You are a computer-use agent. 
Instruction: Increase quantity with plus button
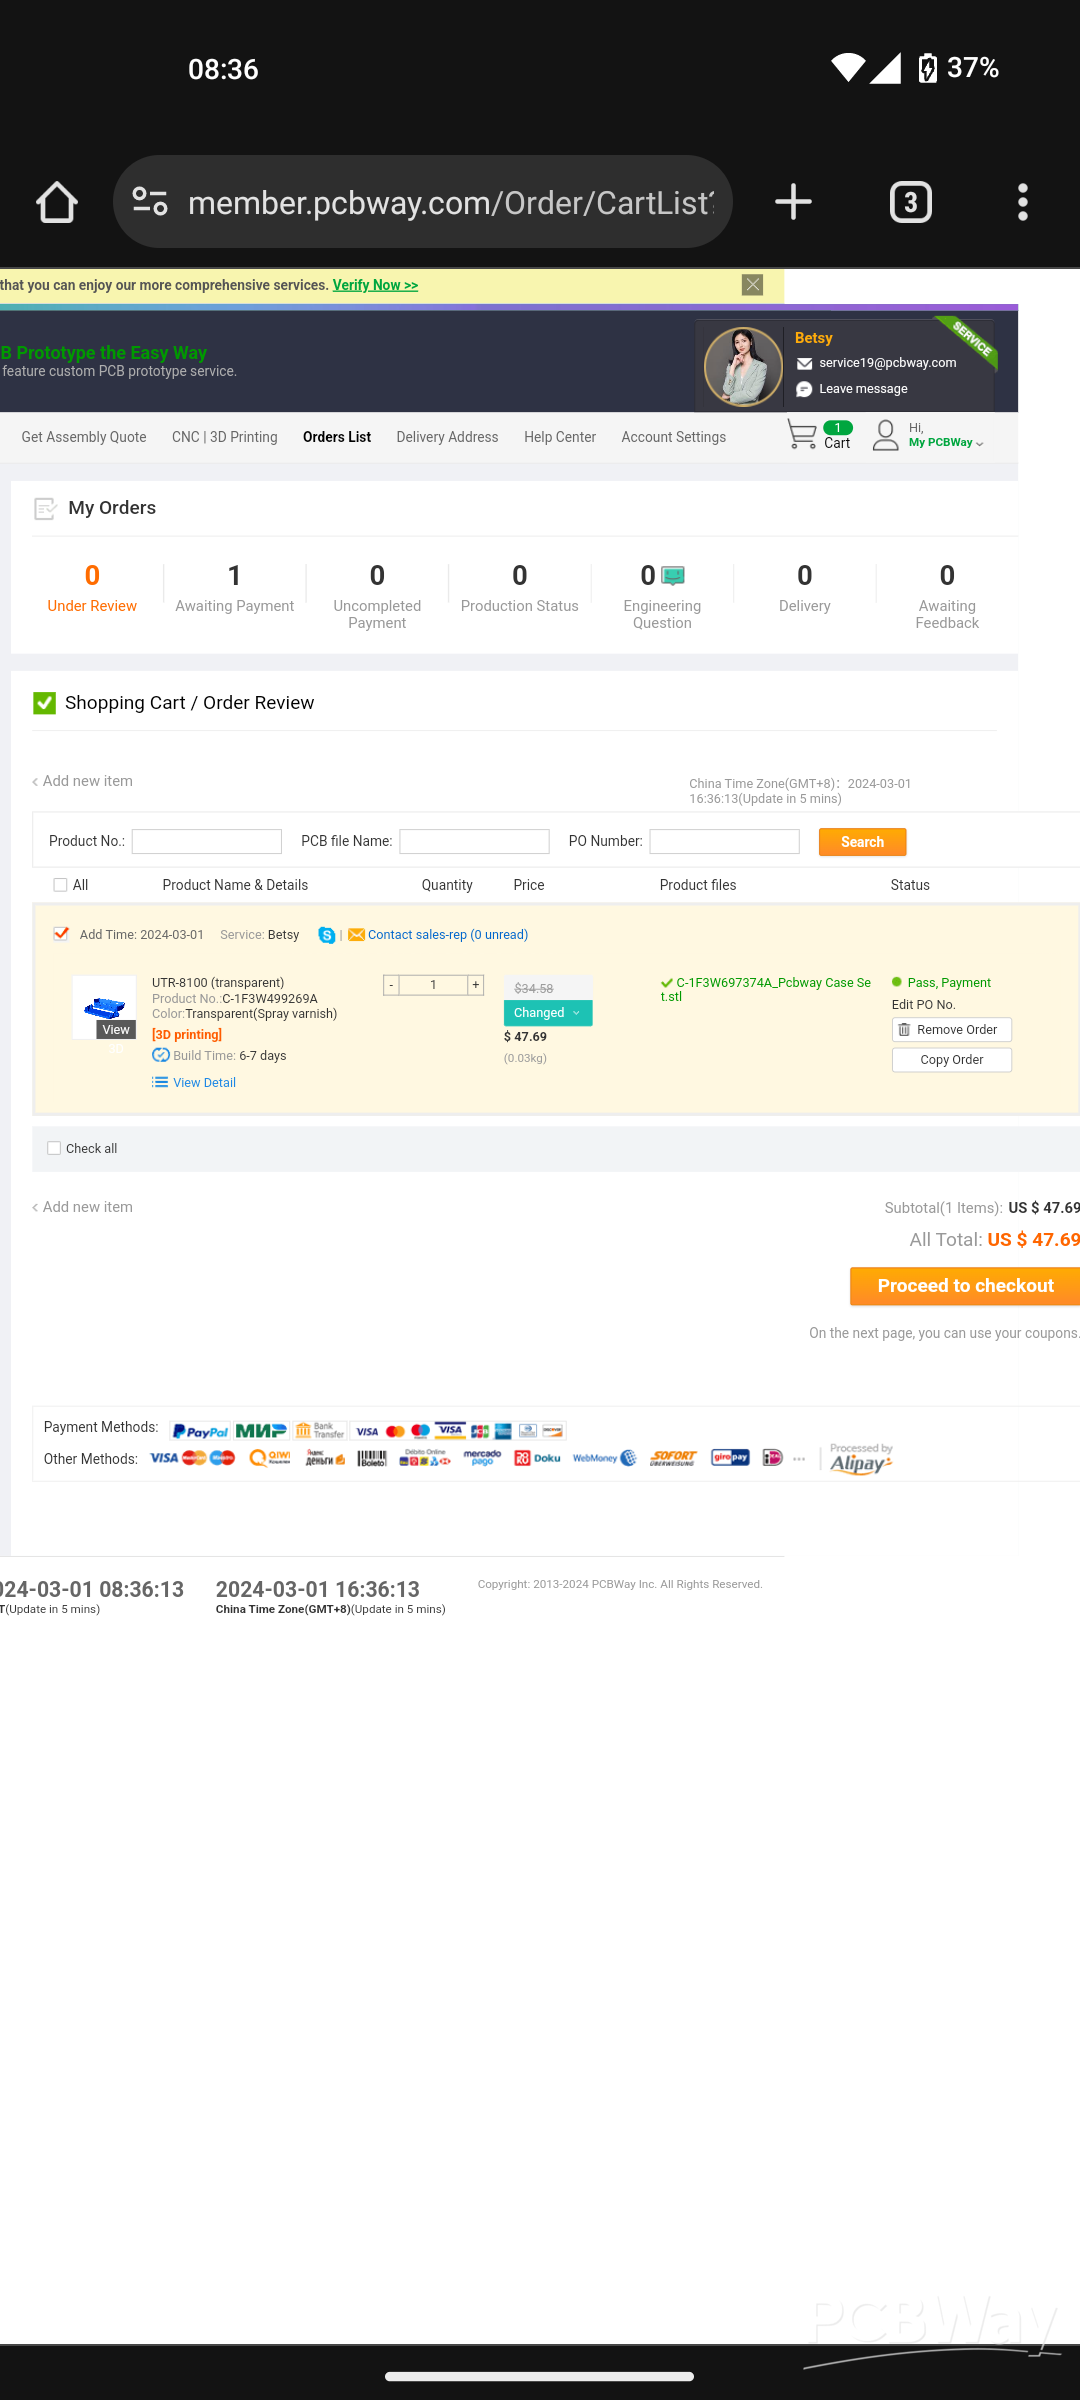(x=476, y=985)
